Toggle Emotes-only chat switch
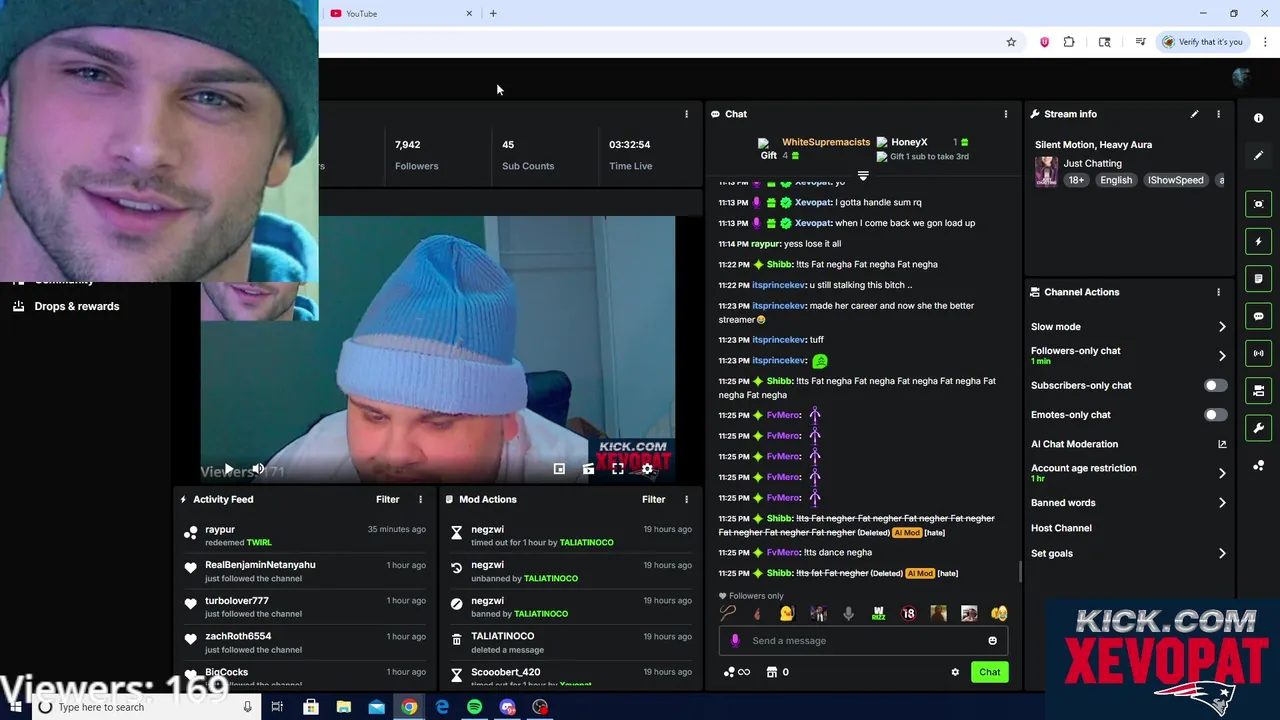This screenshot has width=1280, height=720. point(1215,414)
